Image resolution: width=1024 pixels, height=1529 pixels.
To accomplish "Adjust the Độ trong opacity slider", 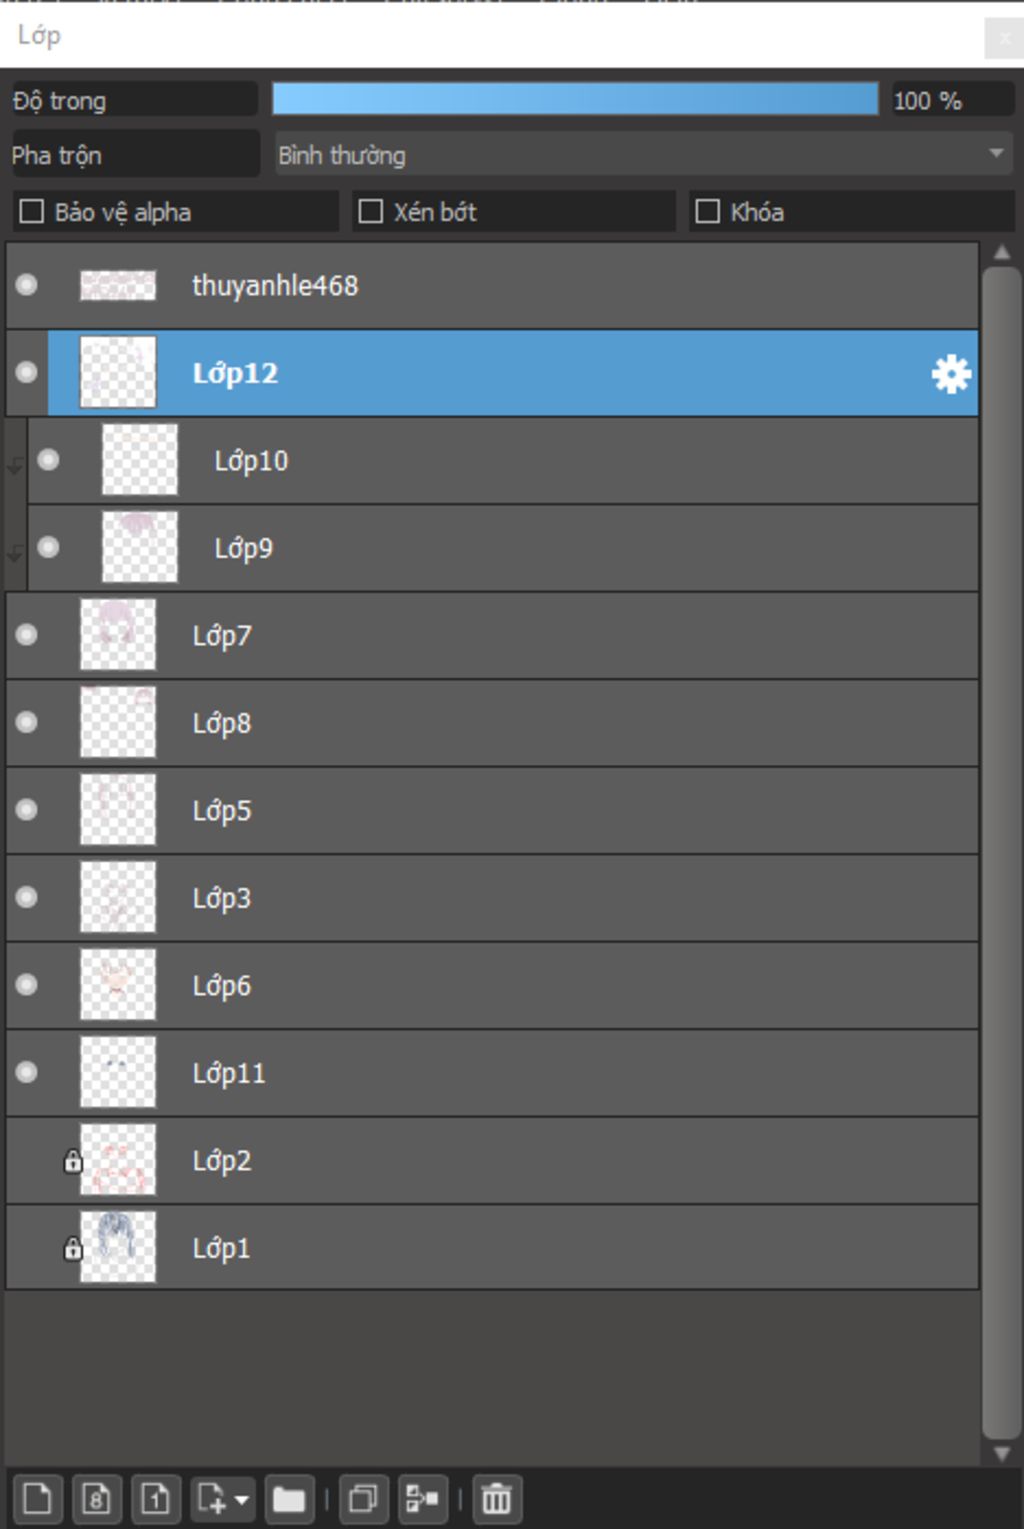I will coord(575,100).
